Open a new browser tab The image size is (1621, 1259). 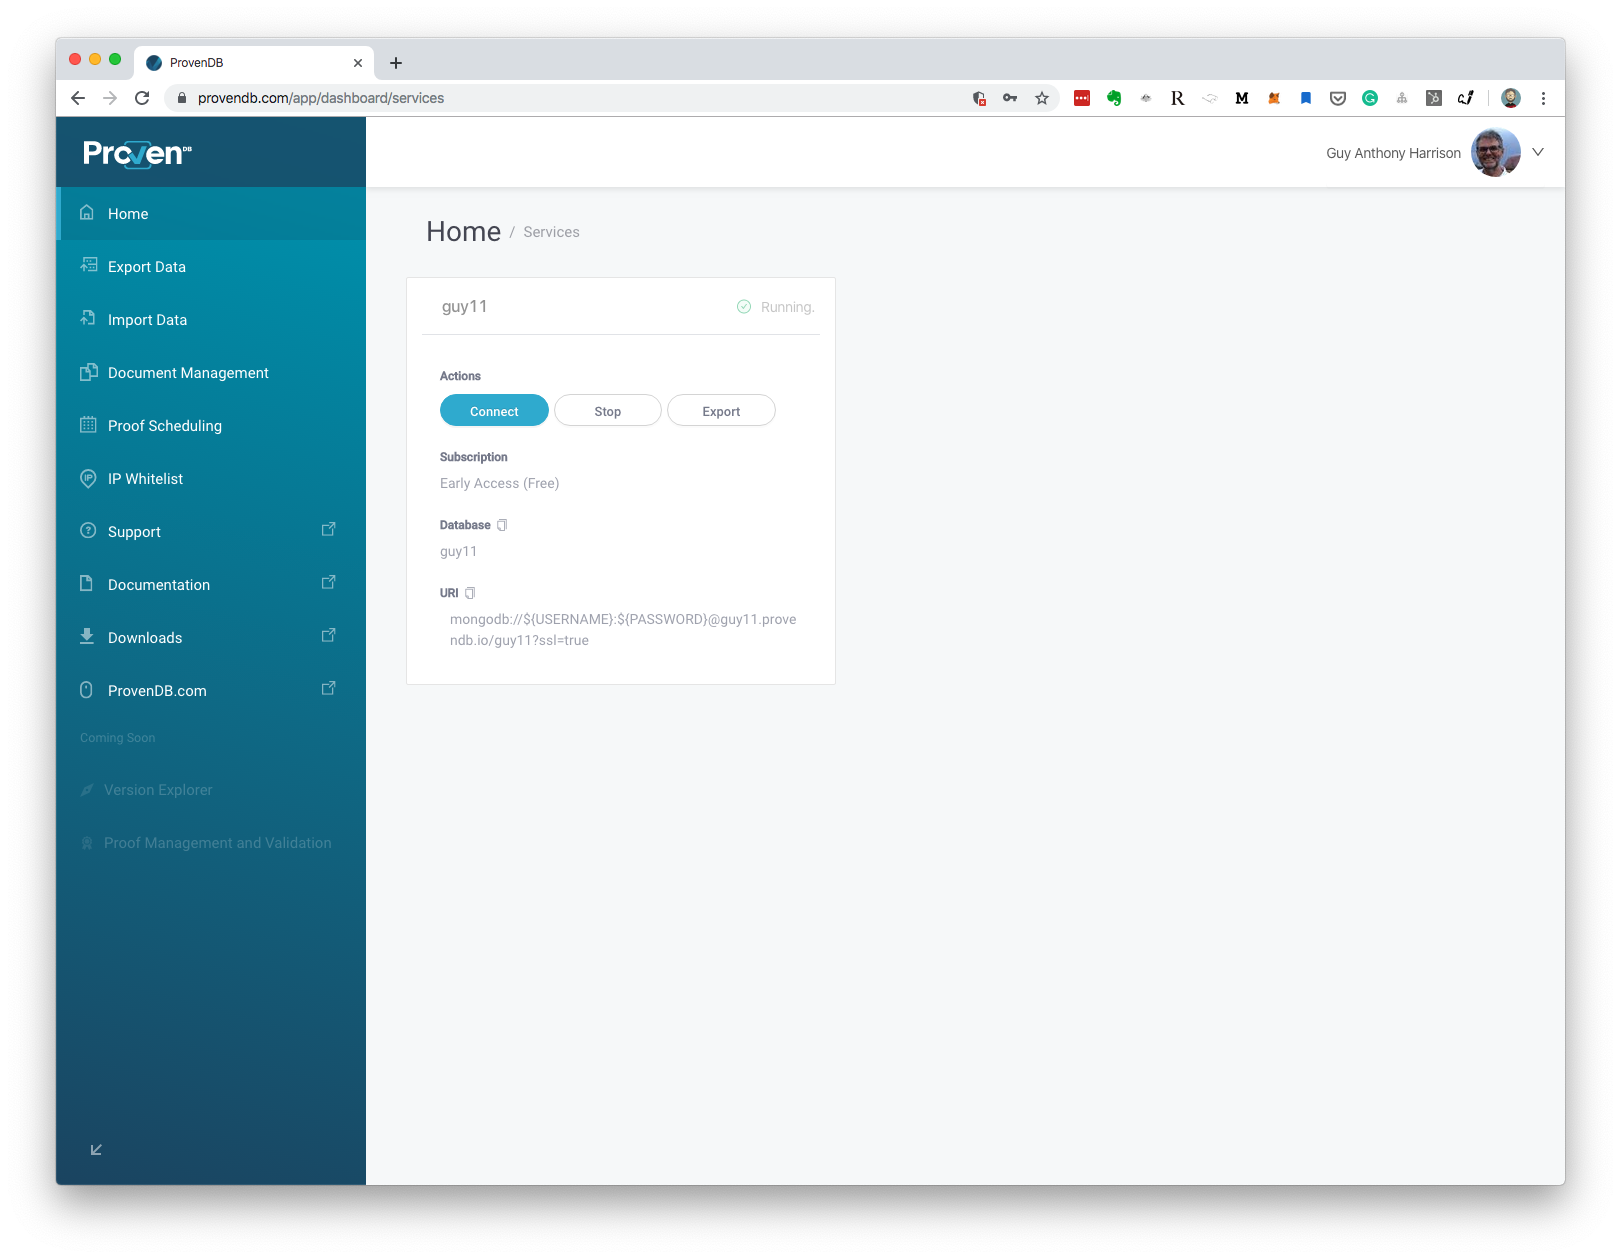[396, 63]
